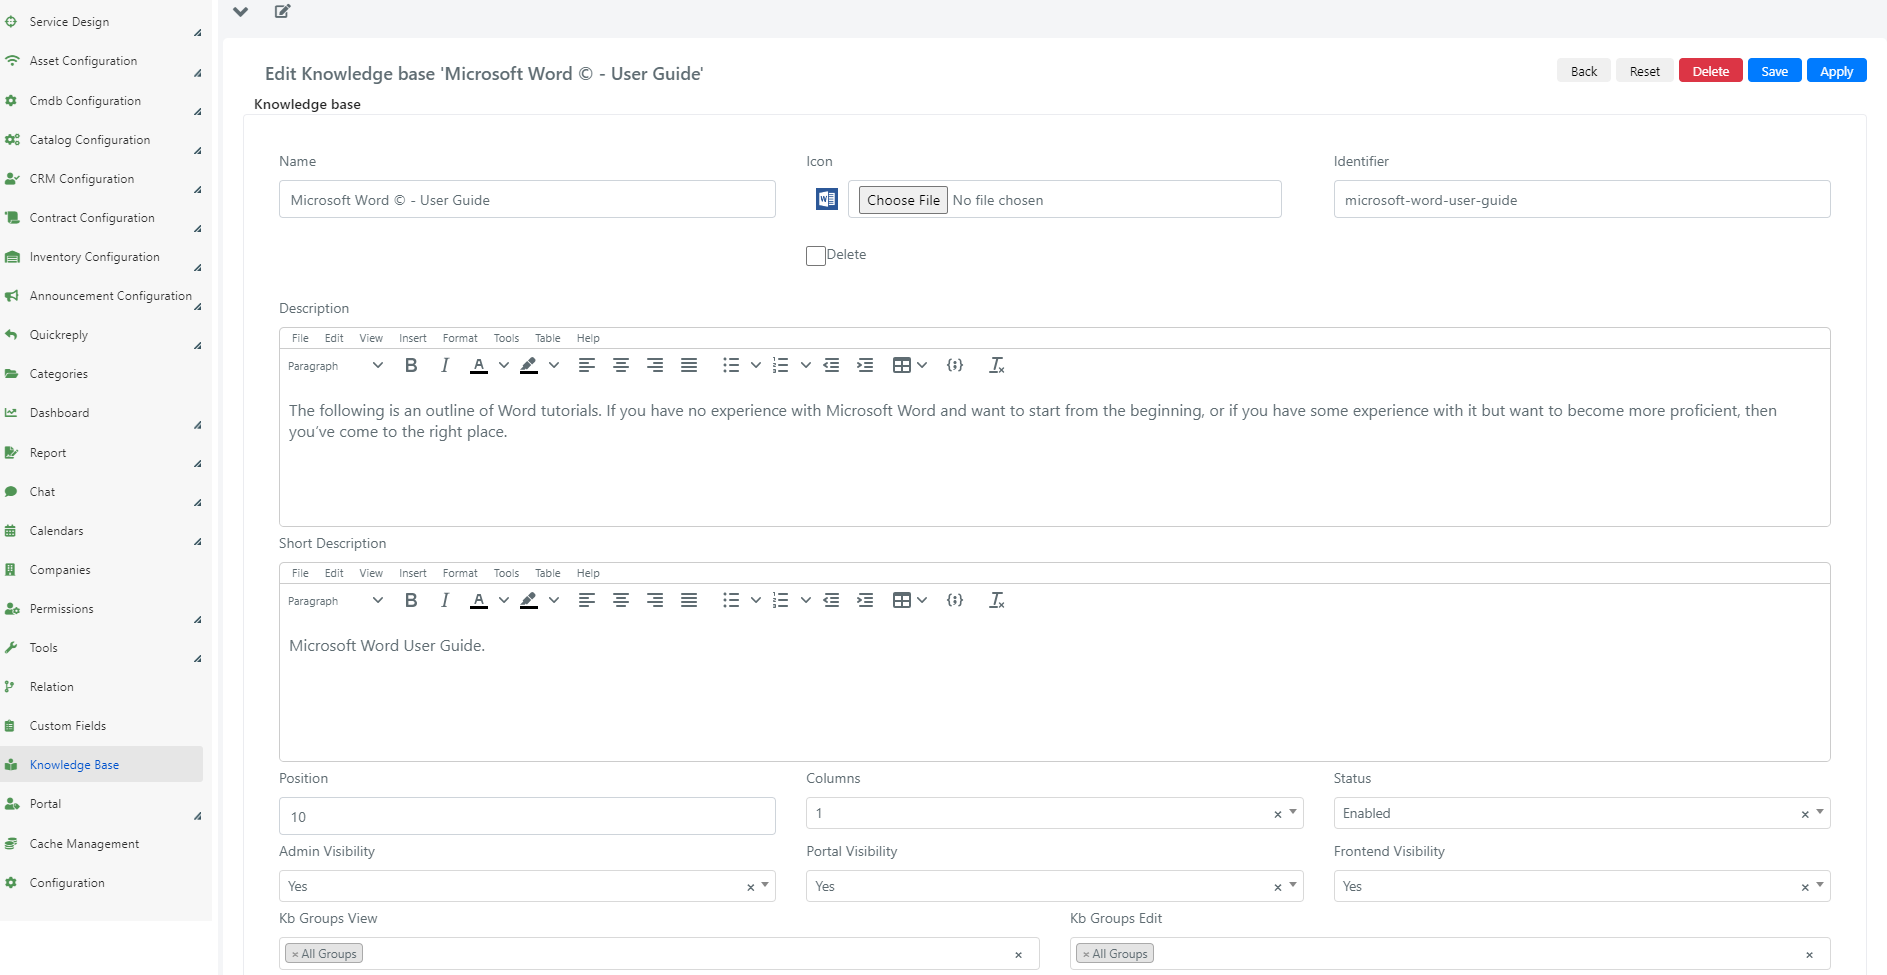Justify text in Description editor

coord(689,366)
